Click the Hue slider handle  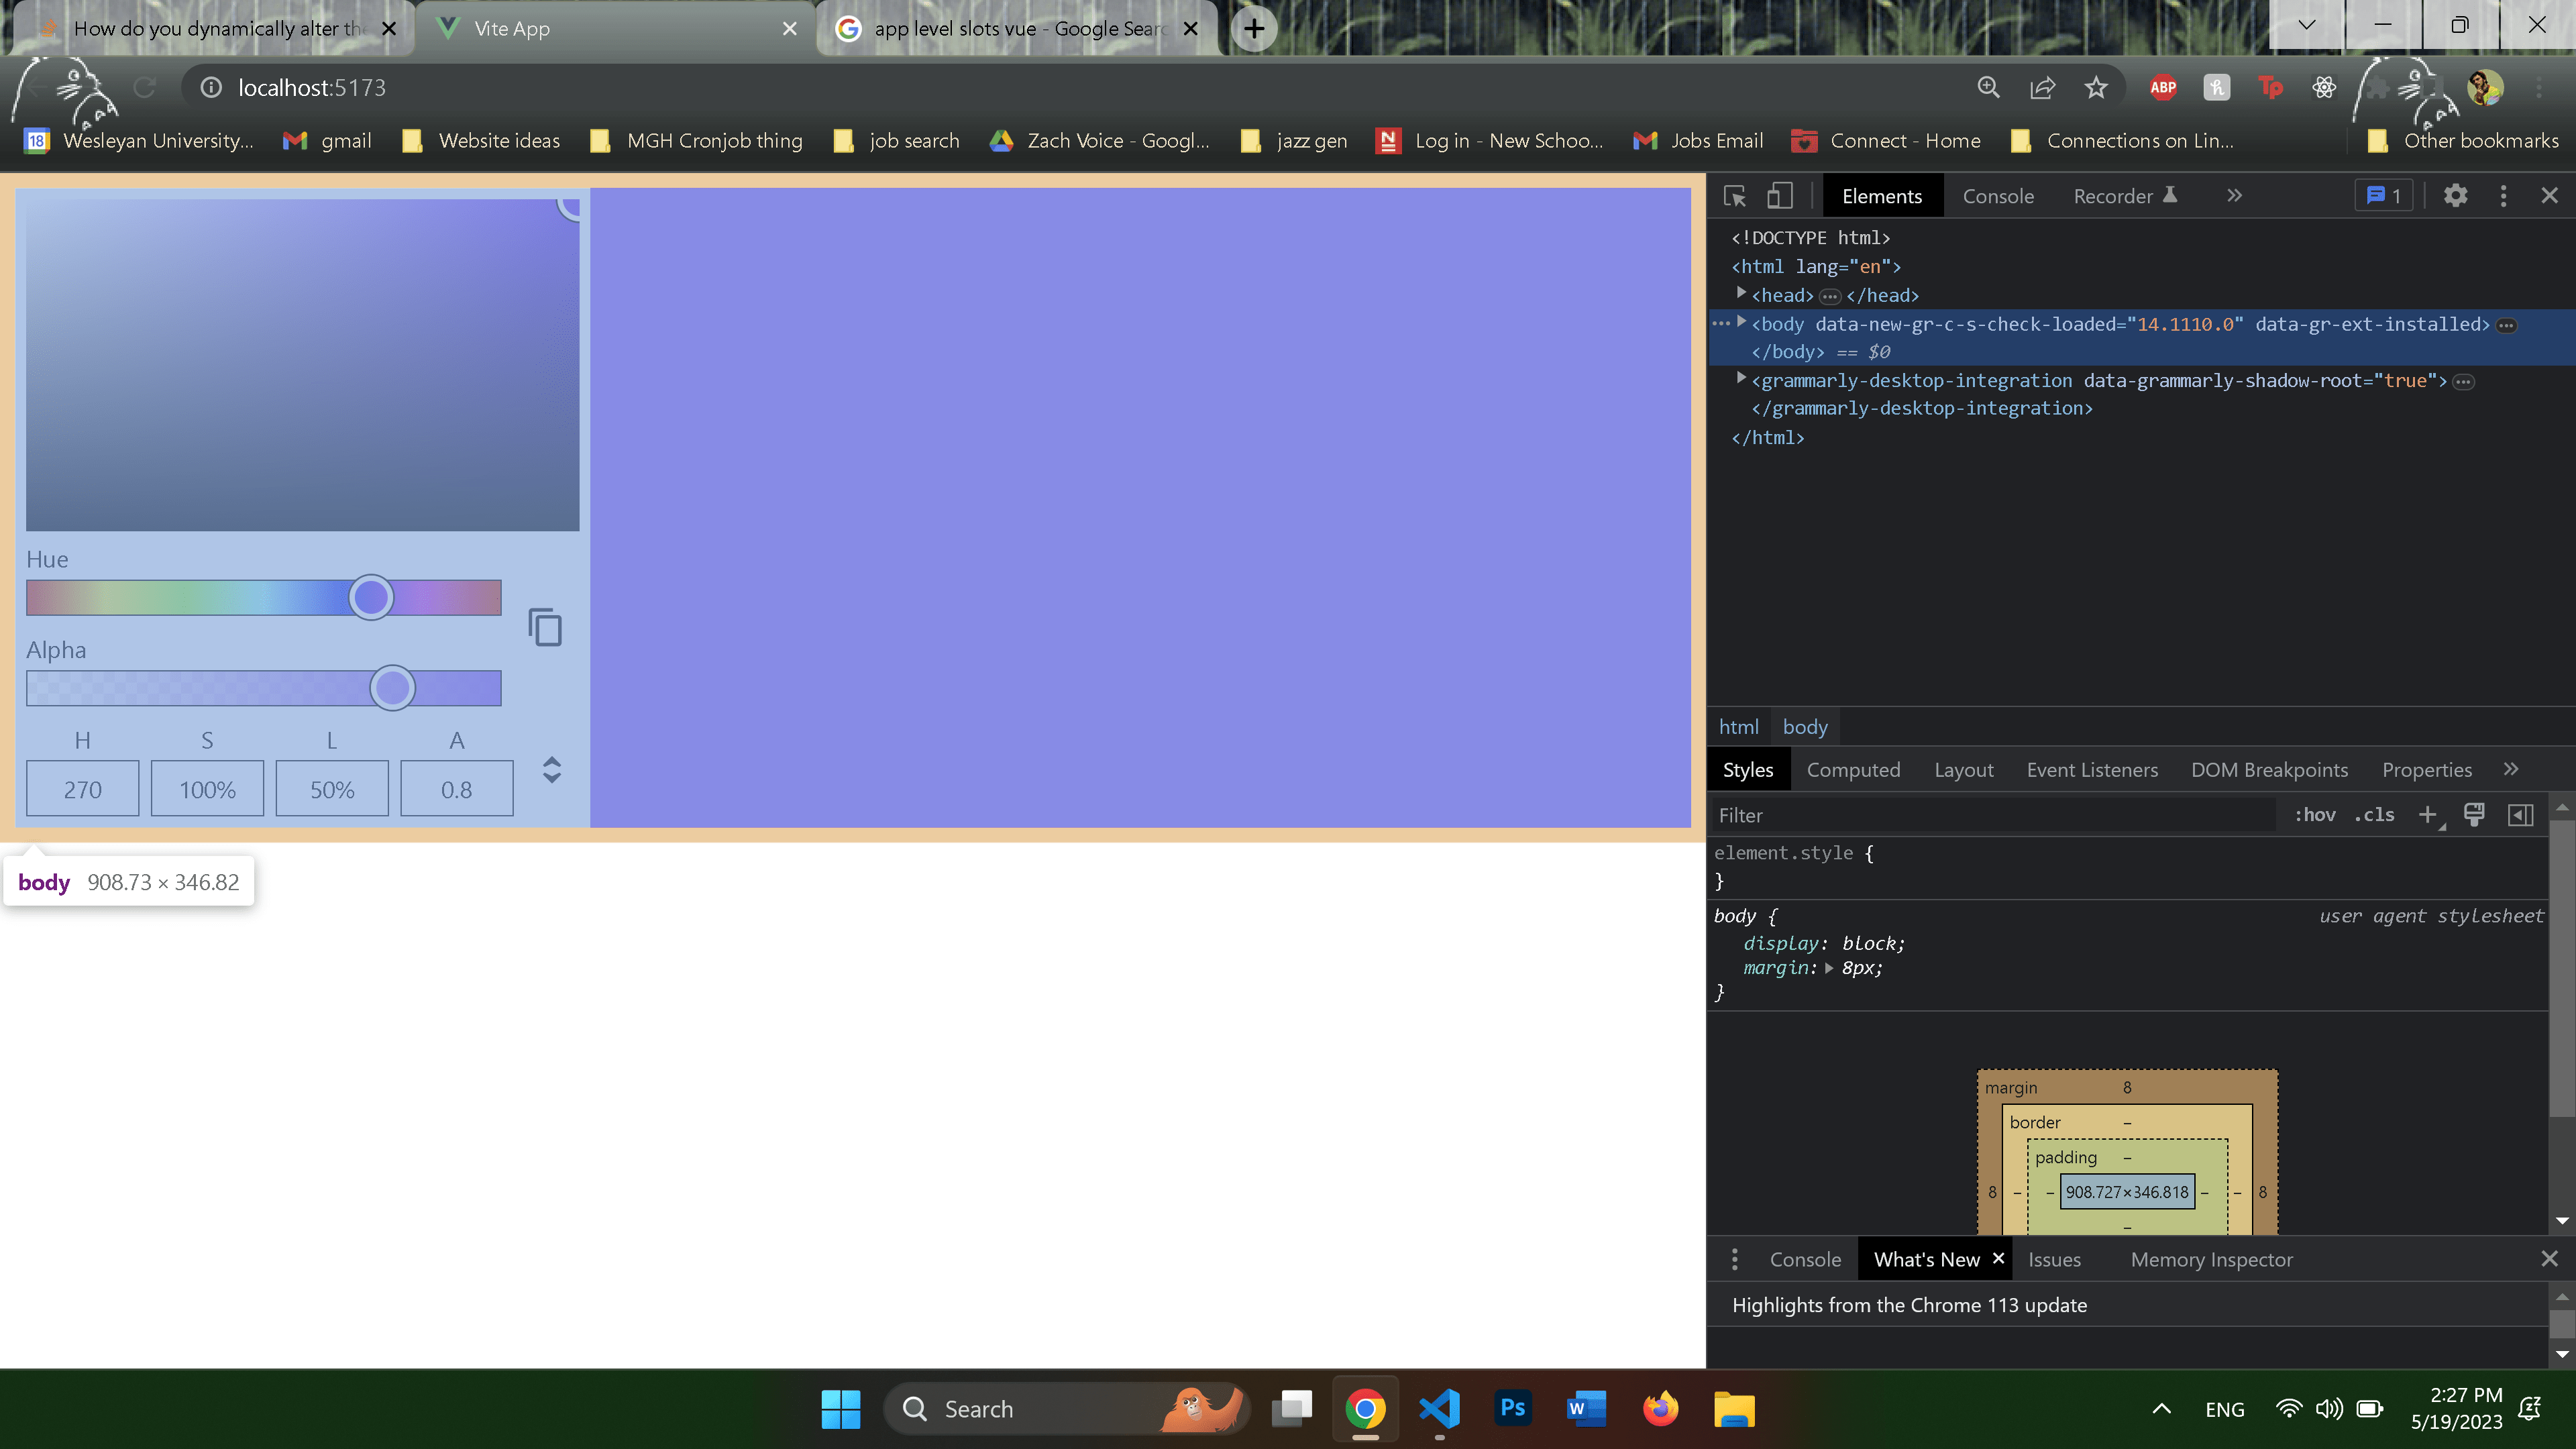pyautogui.click(x=371, y=598)
